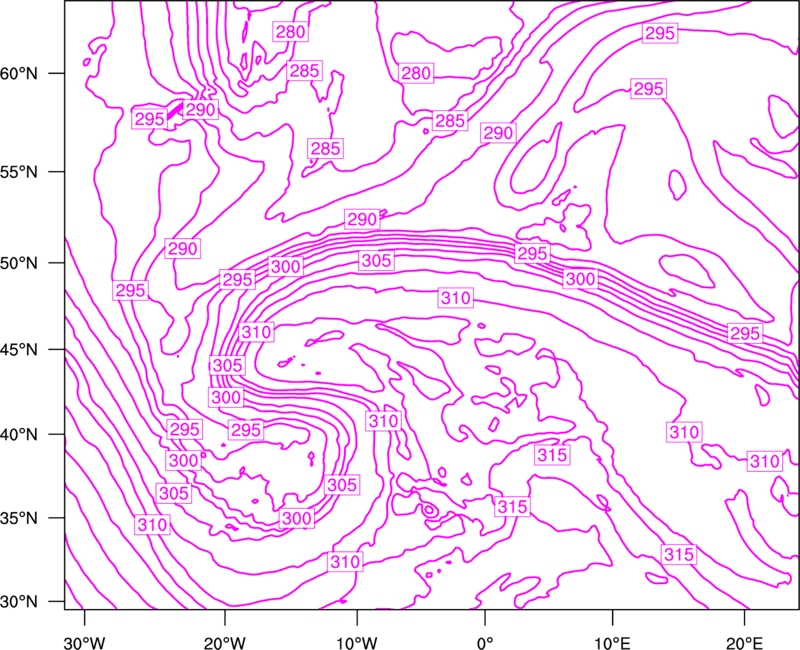This screenshot has height=650, width=800.
Task: Select the 20°W longitude axis label
Action: point(225,643)
